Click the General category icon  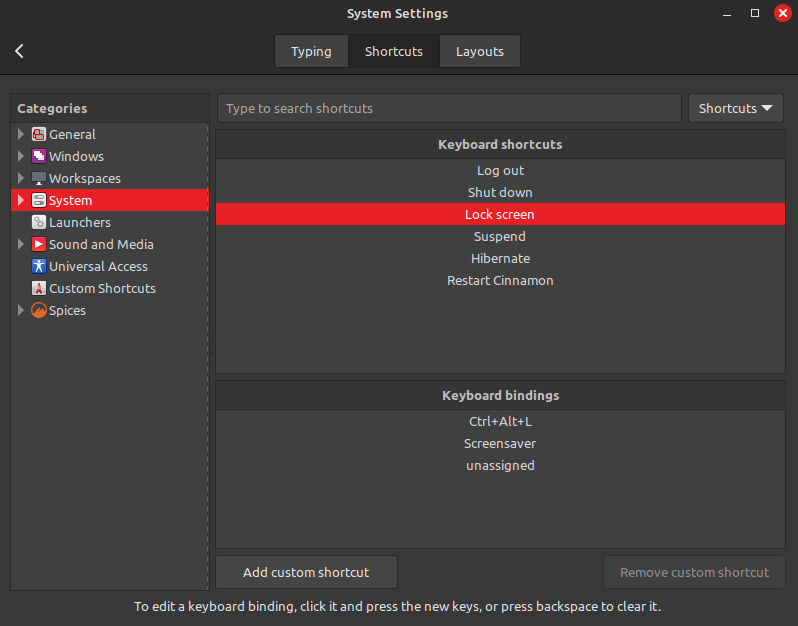[39, 134]
